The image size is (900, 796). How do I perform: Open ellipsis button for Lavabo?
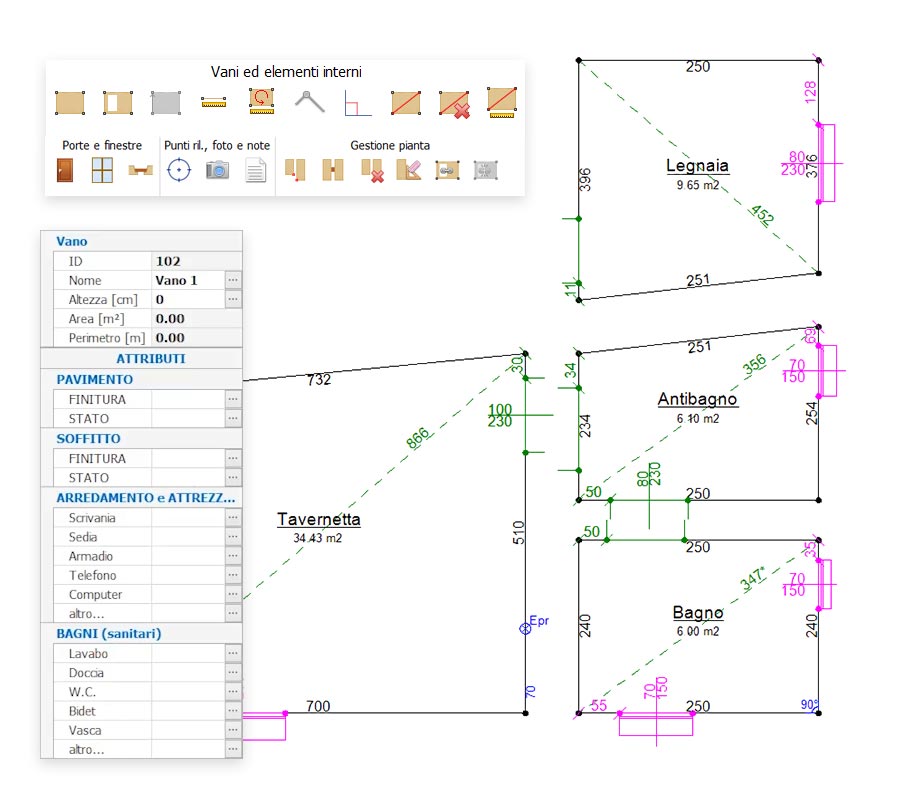[x=232, y=653]
